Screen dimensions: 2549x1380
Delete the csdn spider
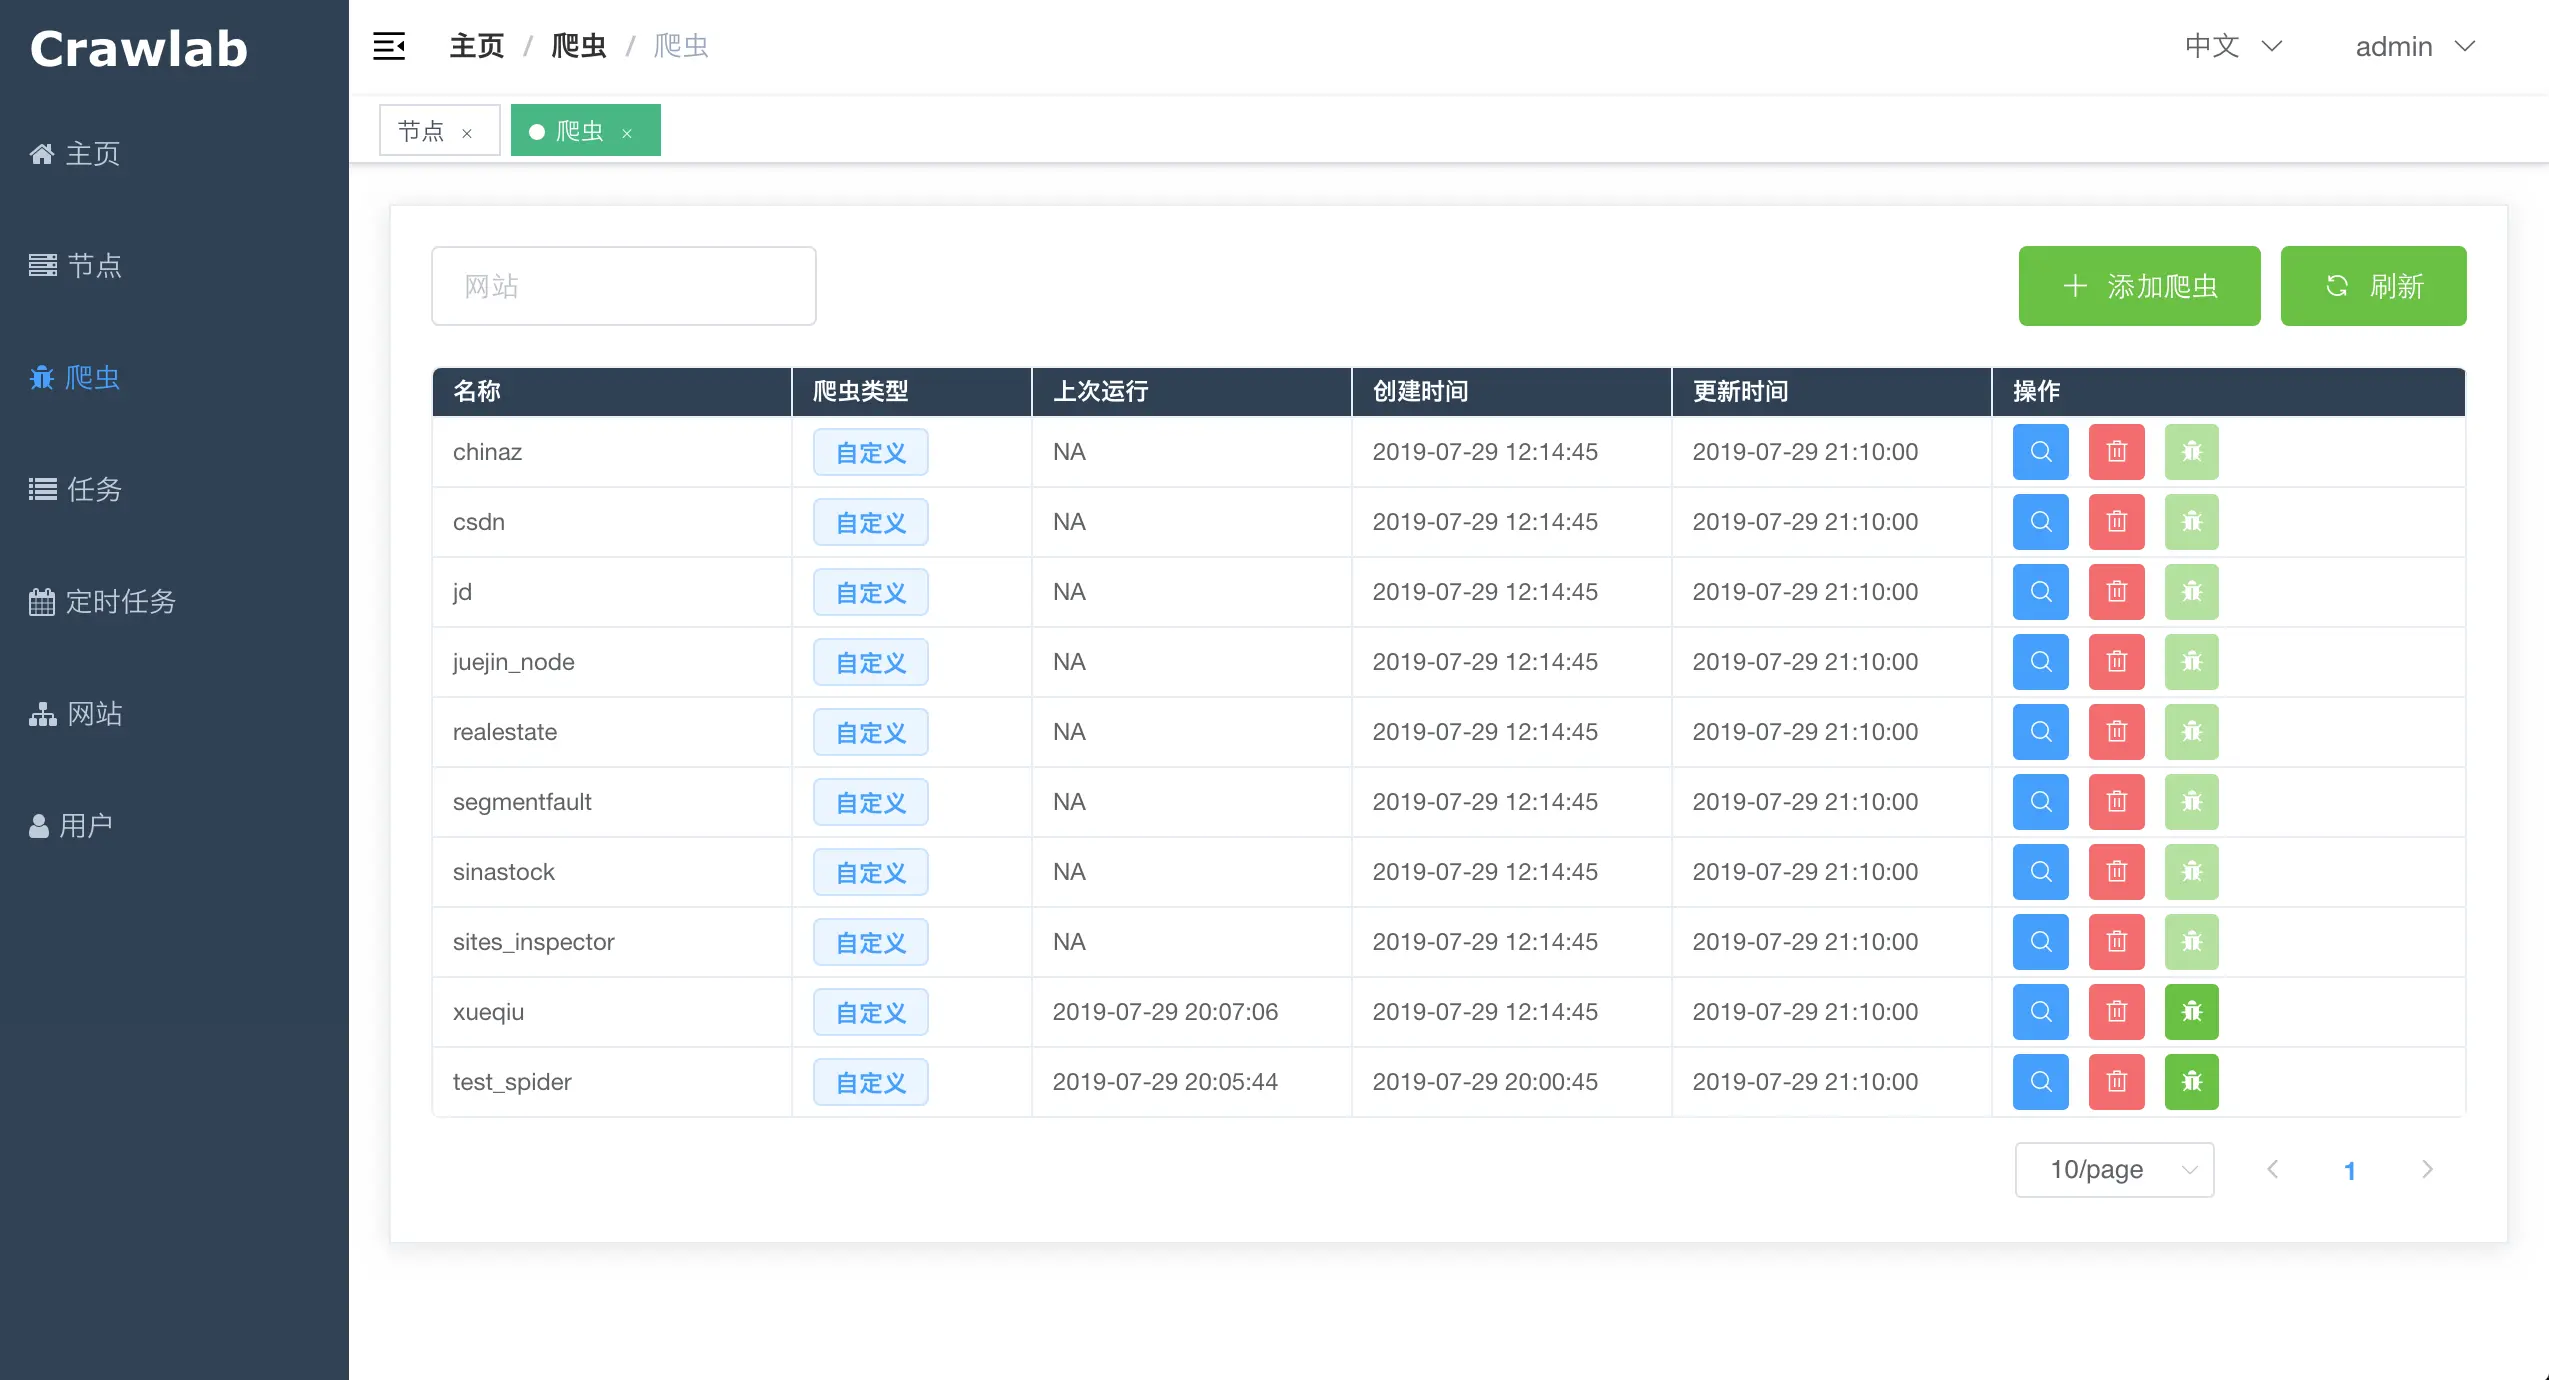tap(2116, 522)
